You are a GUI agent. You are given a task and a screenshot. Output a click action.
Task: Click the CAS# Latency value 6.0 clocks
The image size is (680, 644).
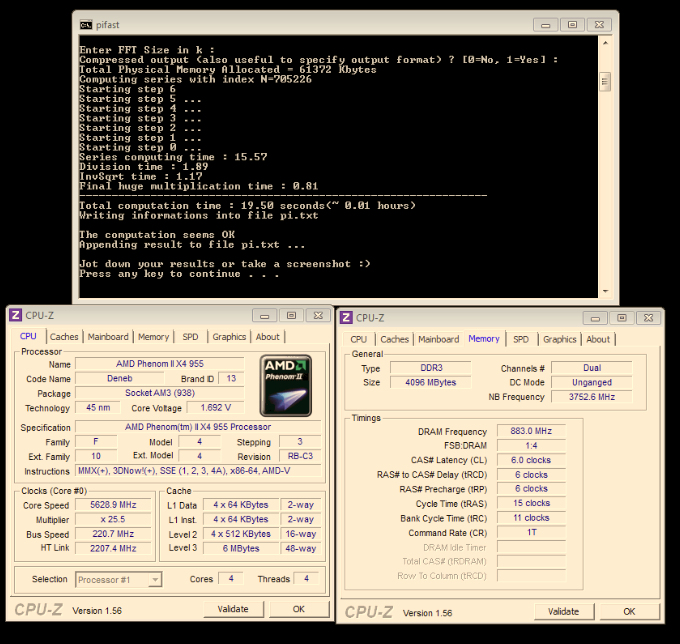pos(531,460)
